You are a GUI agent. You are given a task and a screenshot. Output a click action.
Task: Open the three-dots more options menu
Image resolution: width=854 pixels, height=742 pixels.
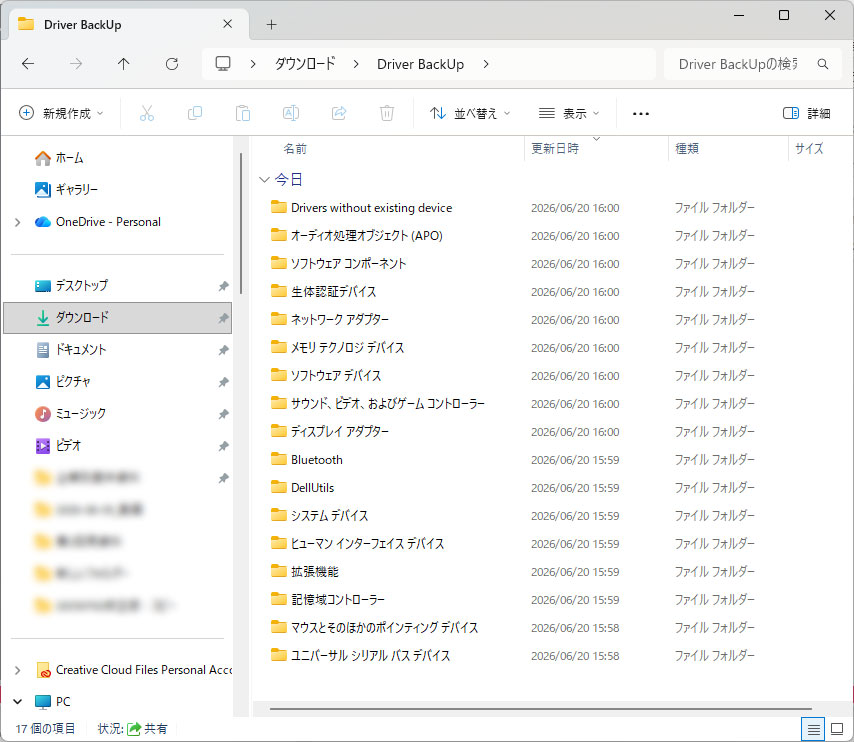[x=640, y=113]
